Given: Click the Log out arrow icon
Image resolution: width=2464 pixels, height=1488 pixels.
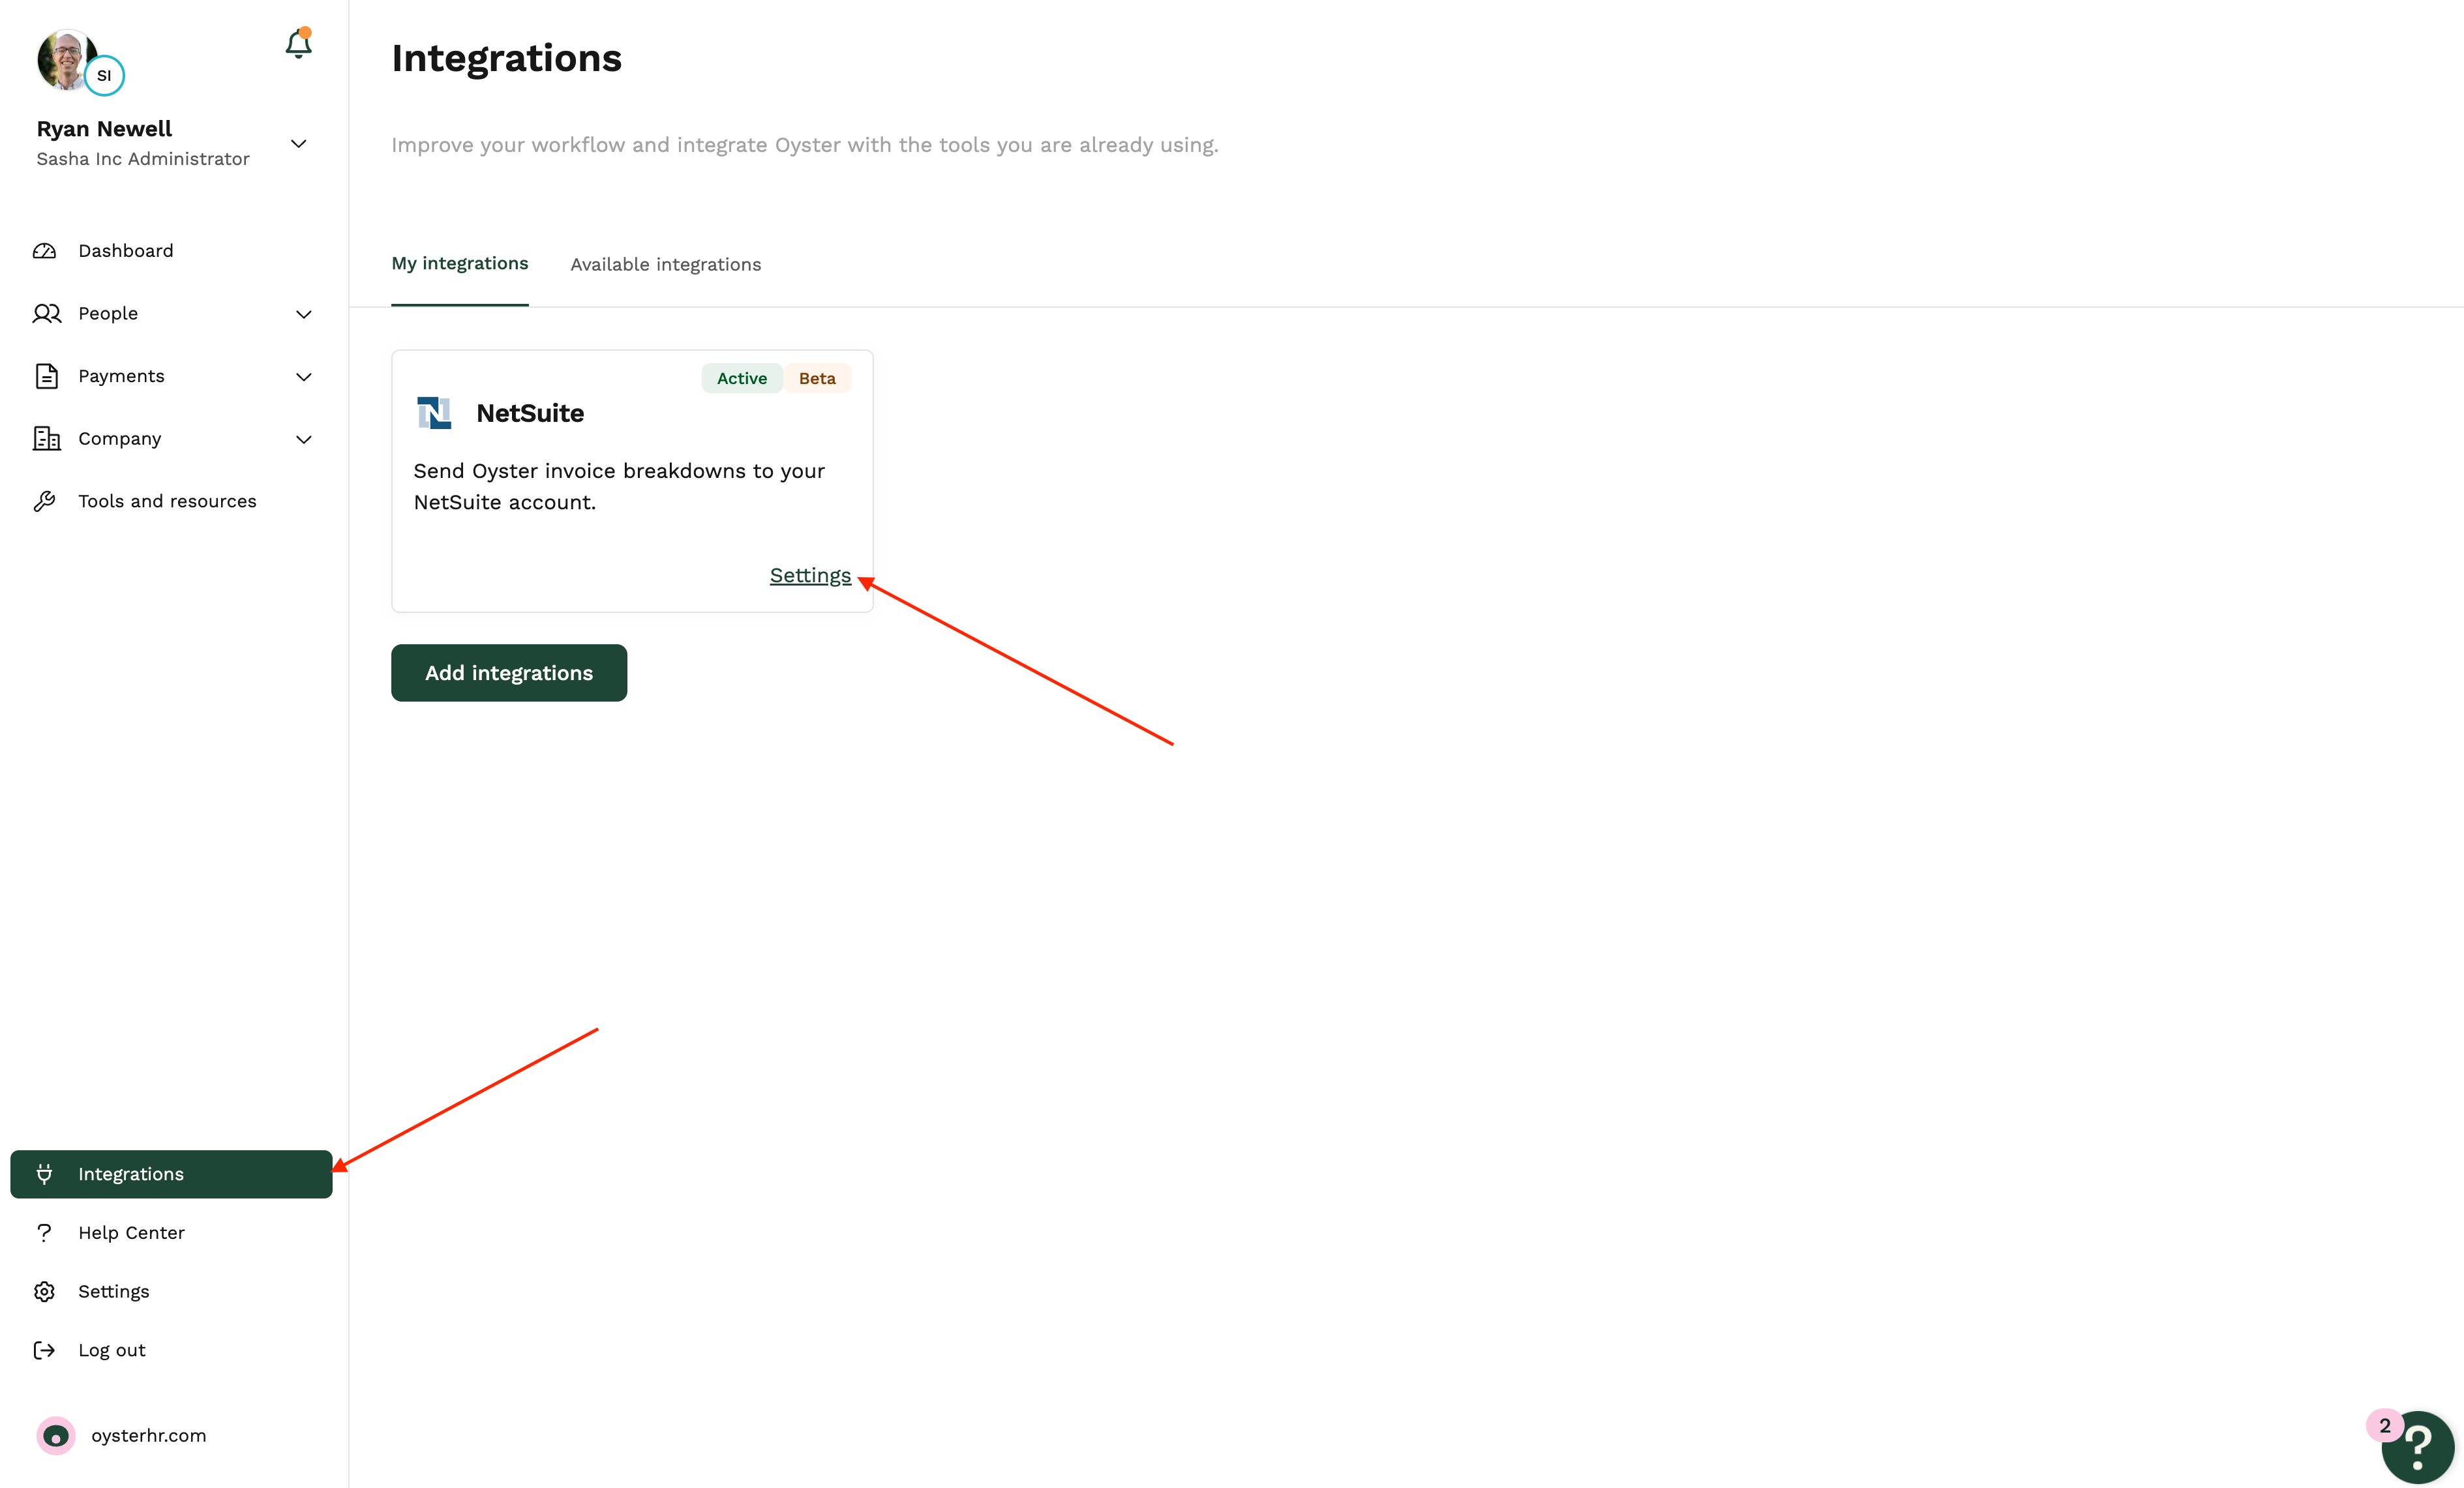Looking at the screenshot, I should tap(45, 1350).
